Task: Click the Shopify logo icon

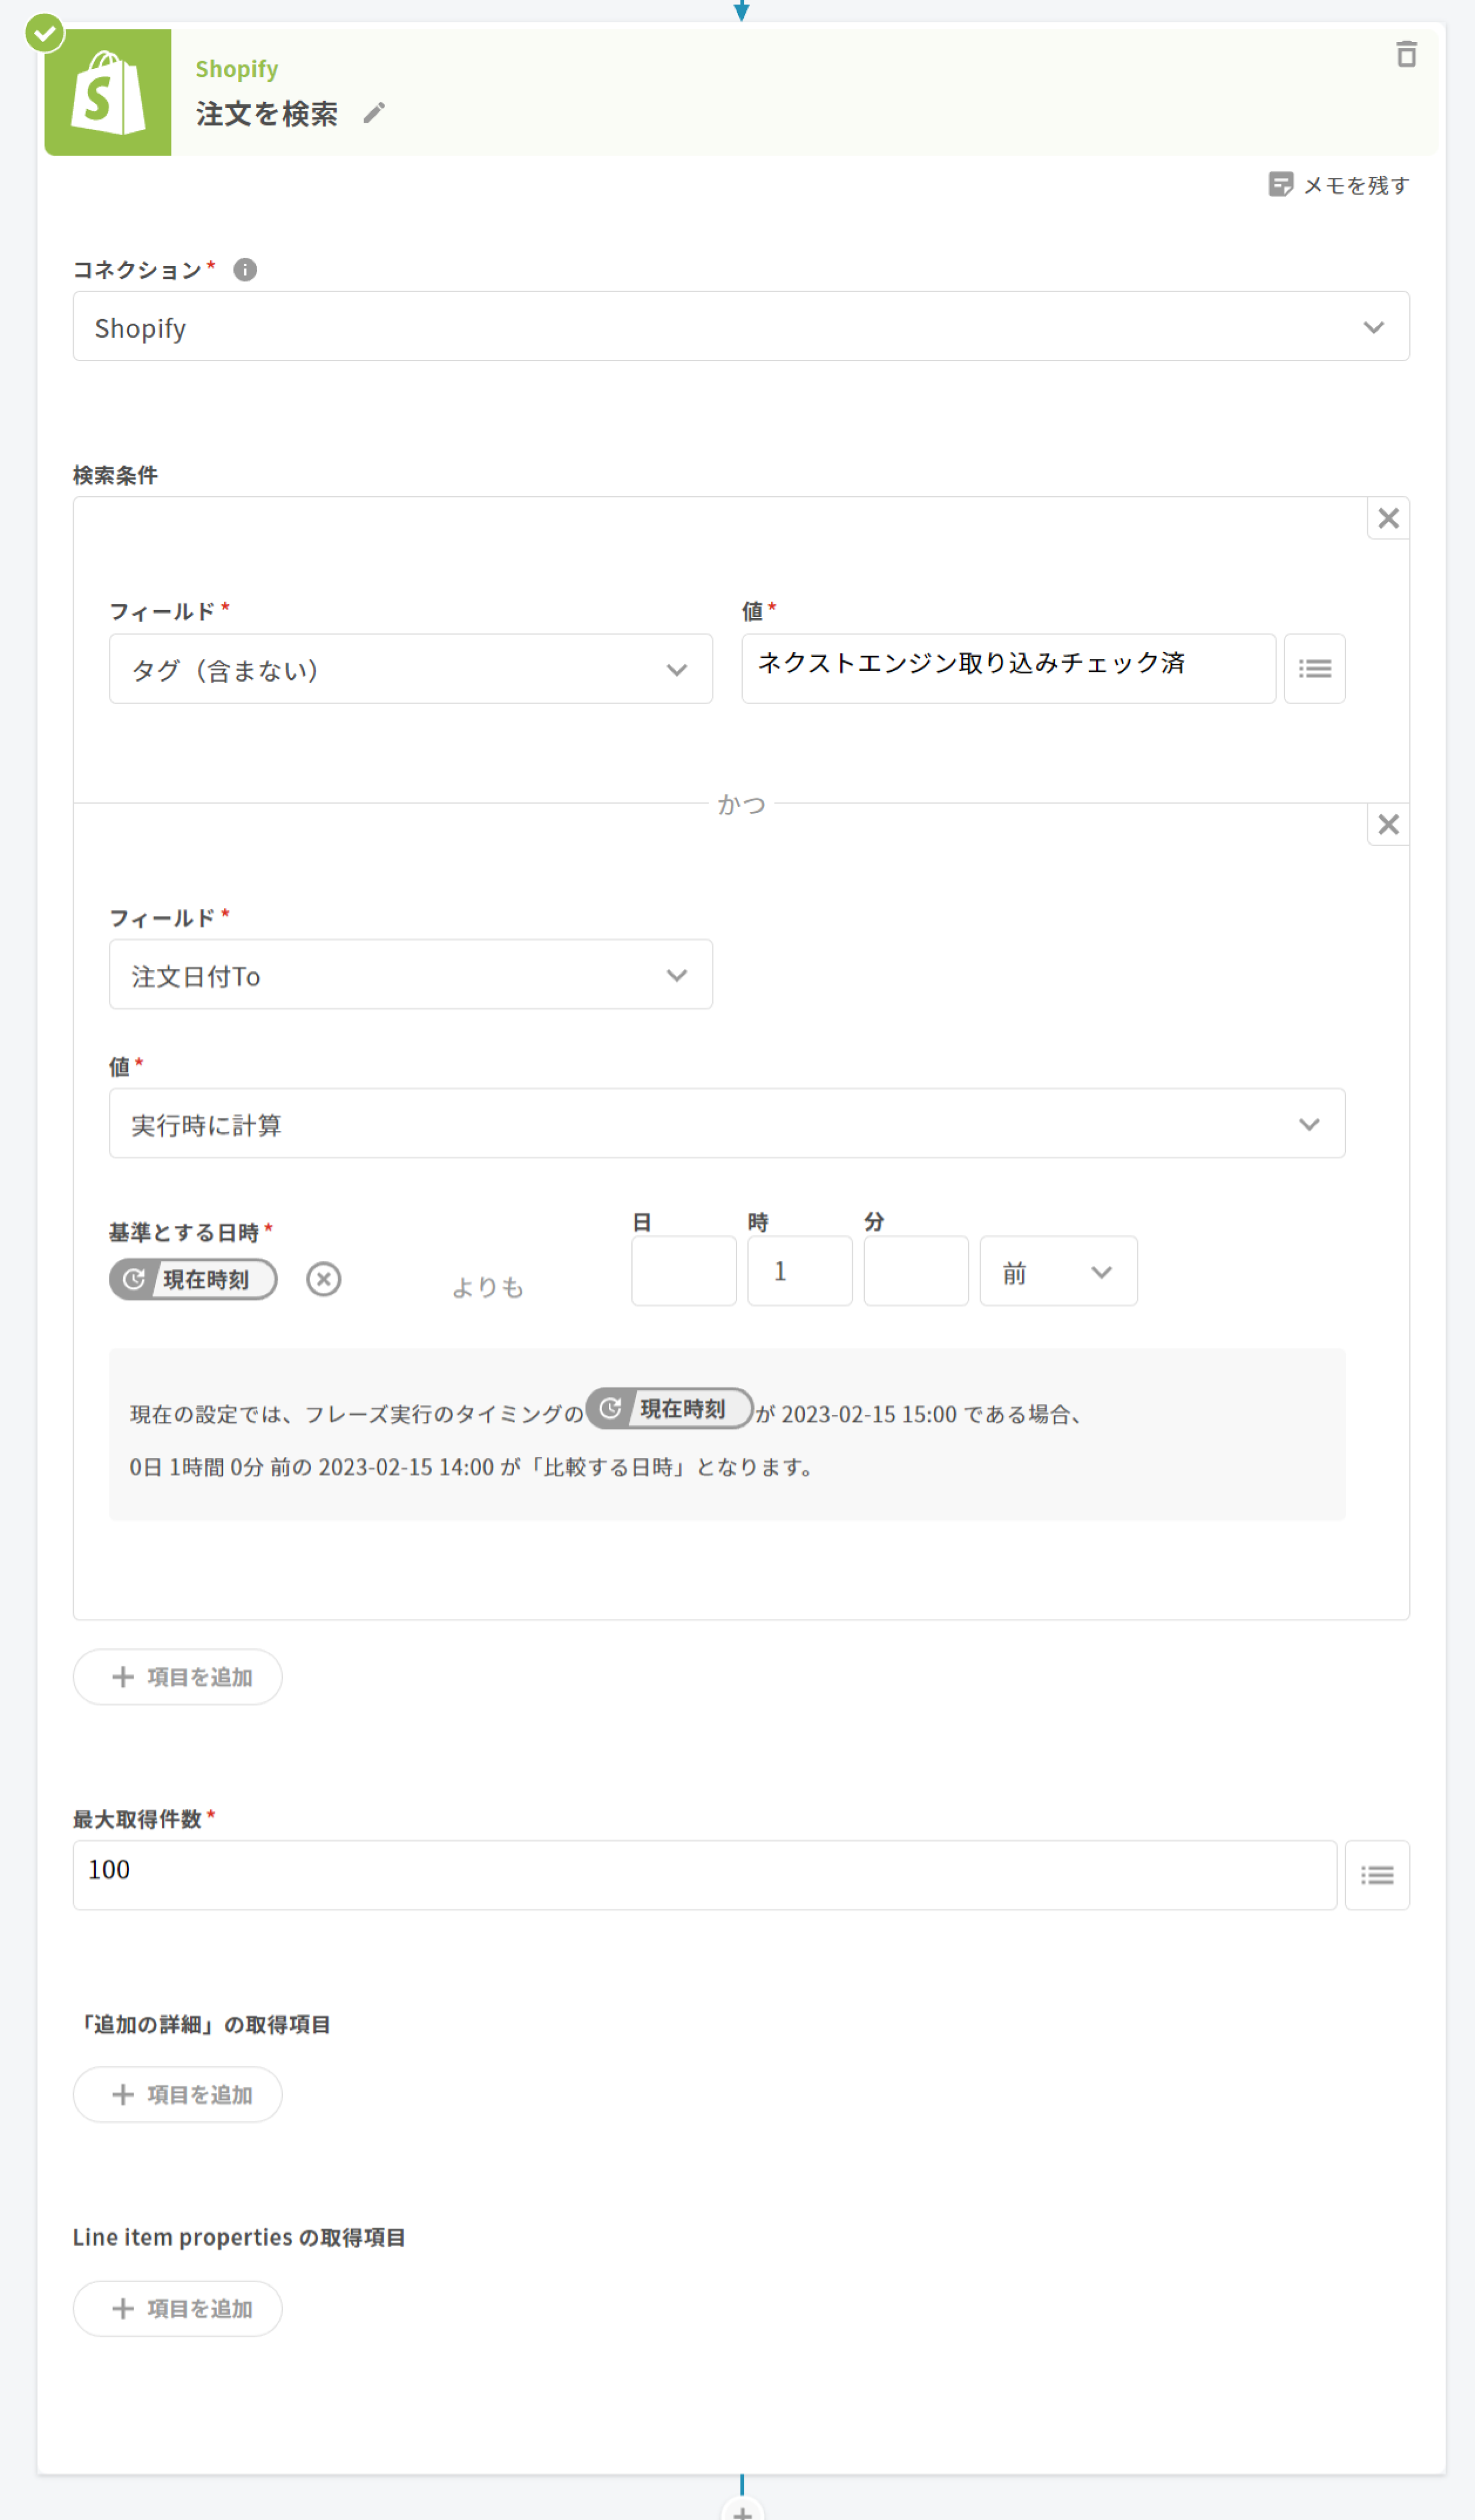Action: click(x=108, y=93)
